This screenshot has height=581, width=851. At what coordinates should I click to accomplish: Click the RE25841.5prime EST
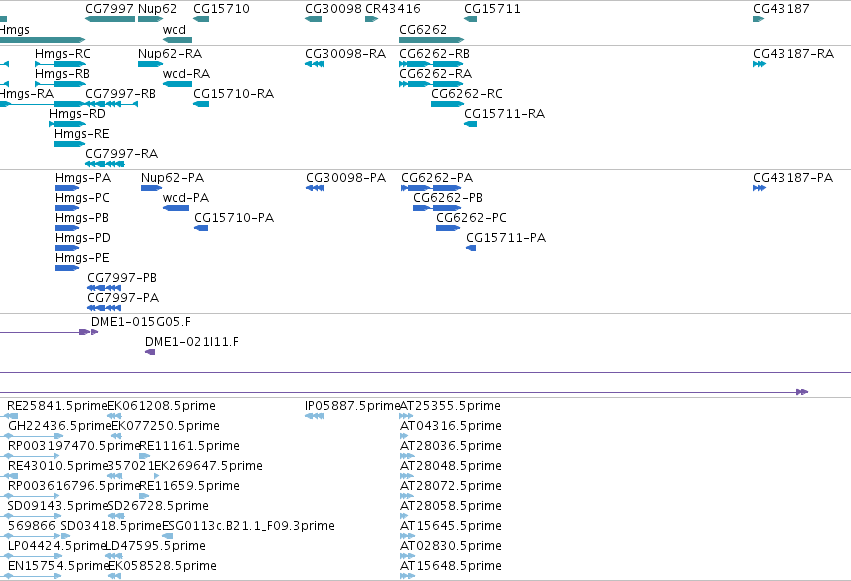pyautogui.click(x=10, y=416)
